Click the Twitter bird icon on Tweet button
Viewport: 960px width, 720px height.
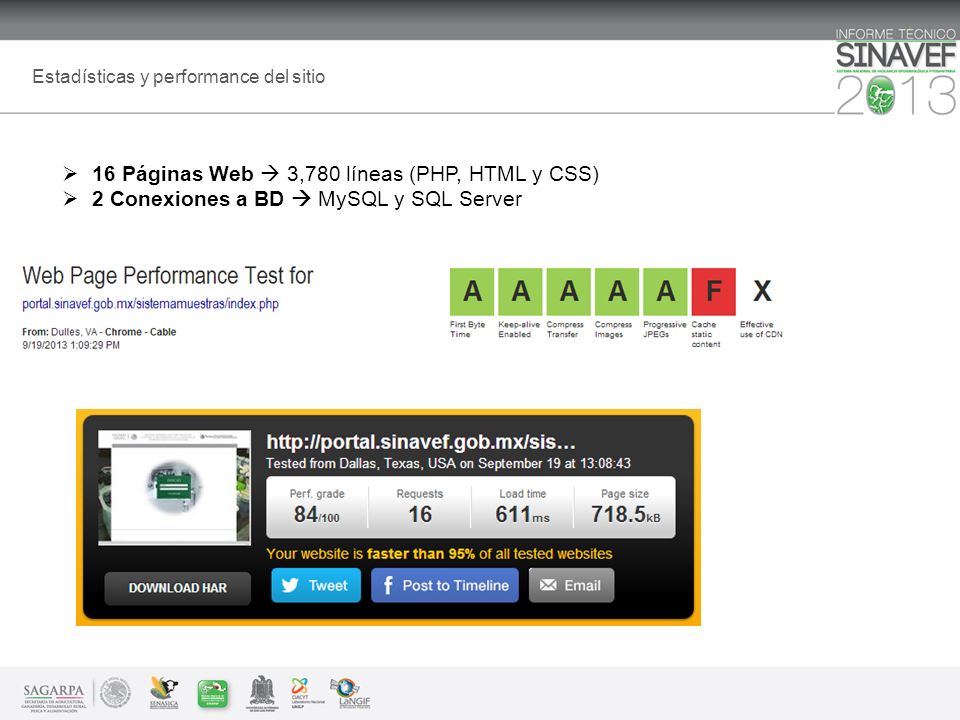tap(290, 585)
